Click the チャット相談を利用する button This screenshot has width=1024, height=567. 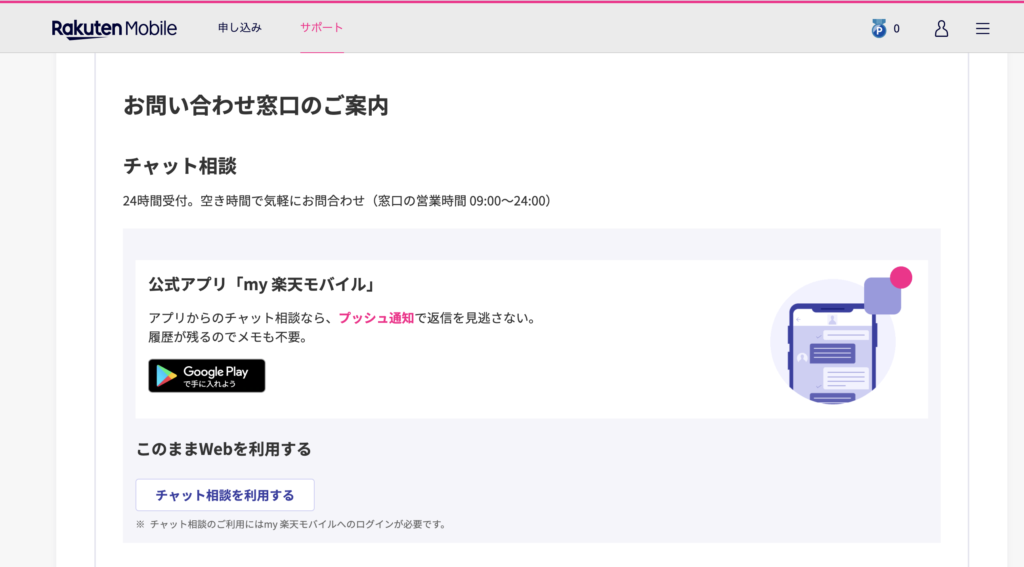pos(225,495)
